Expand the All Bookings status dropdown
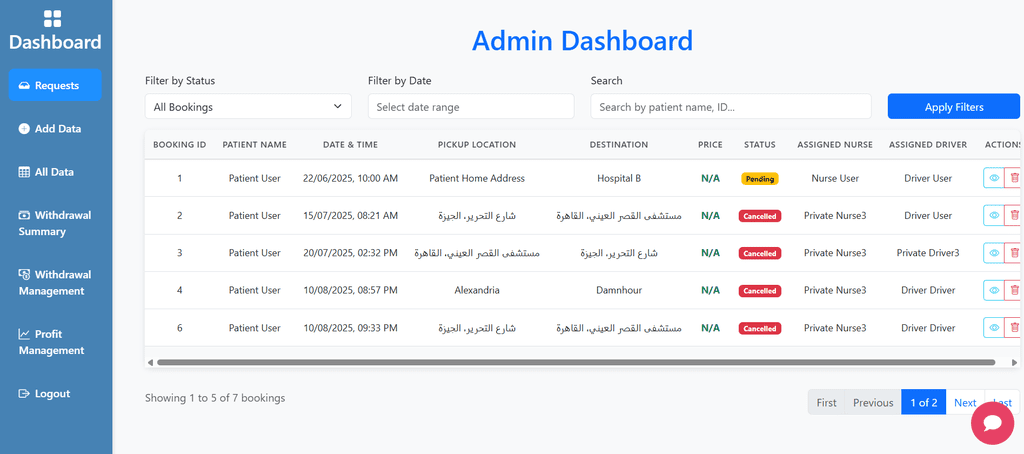The height and width of the screenshot is (454, 1024). point(248,106)
